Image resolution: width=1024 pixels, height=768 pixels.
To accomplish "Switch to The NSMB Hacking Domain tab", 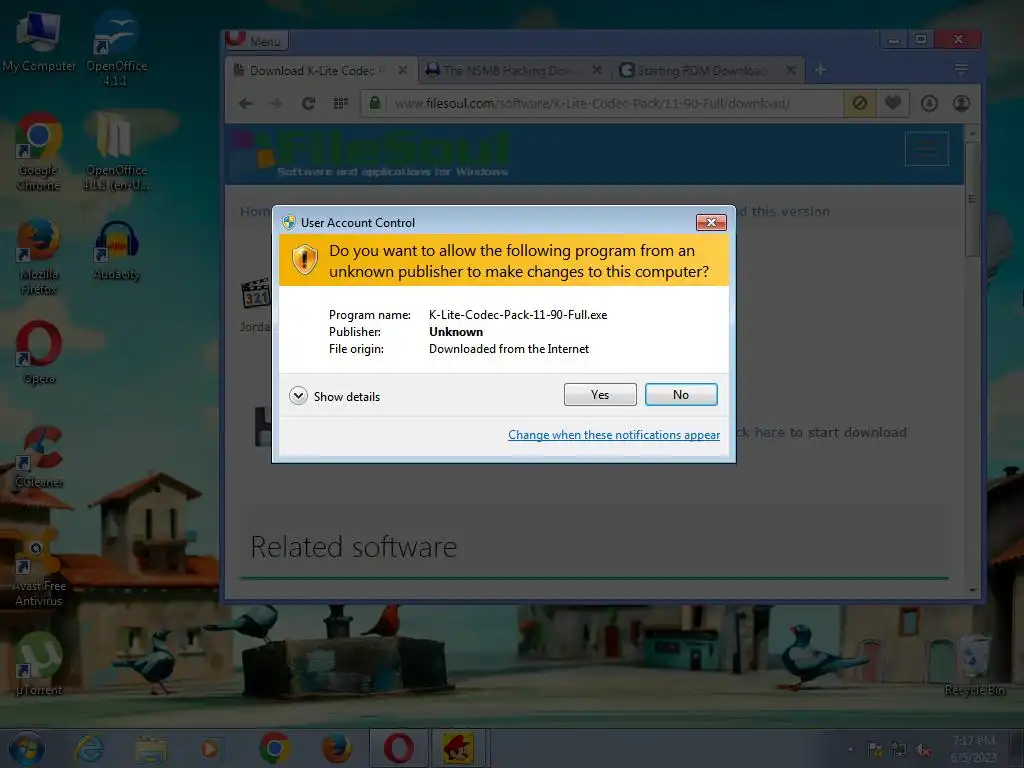I will pyautogui.click(x=509, y=71).
